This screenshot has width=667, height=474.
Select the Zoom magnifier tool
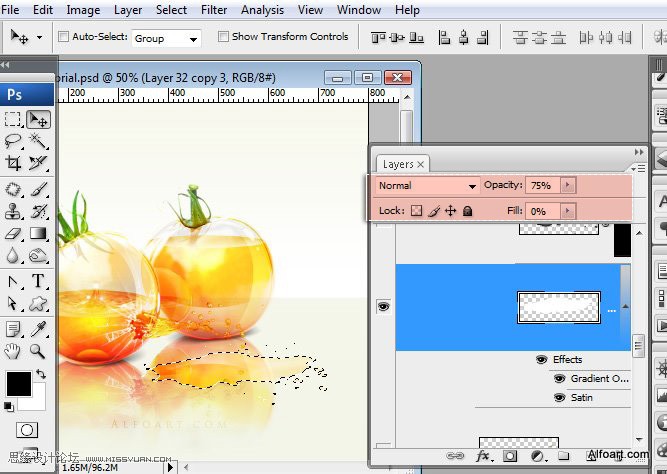[x=38, y=350]
